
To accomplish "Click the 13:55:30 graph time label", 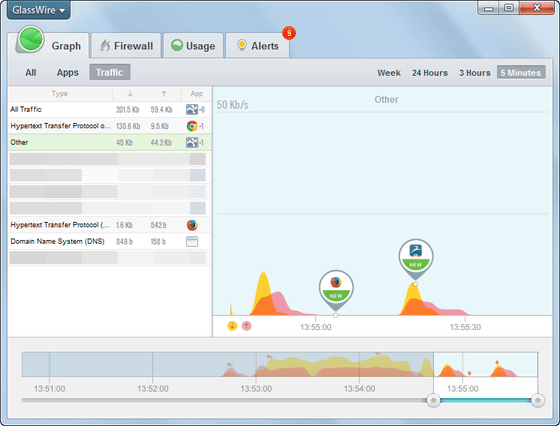I will [x=465, y=327].
